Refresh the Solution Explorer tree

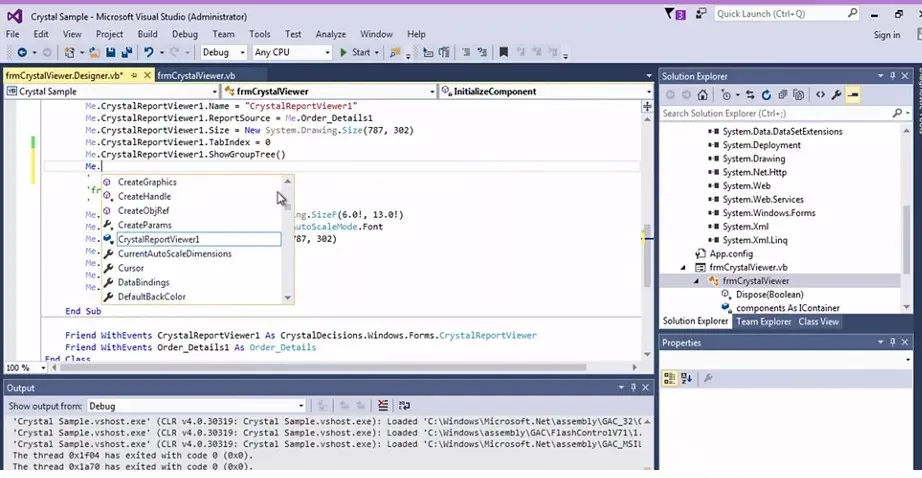[767, 95]
